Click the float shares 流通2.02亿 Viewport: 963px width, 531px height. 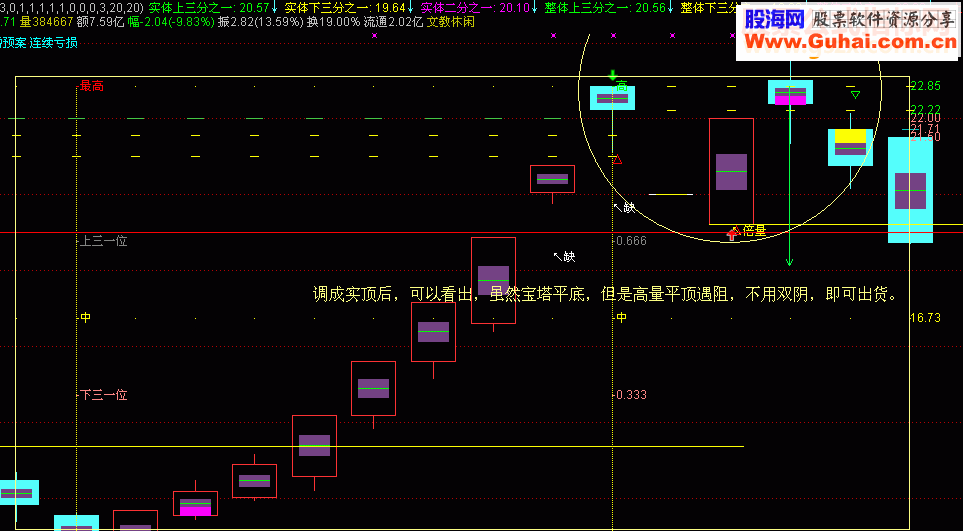point(393,22)
